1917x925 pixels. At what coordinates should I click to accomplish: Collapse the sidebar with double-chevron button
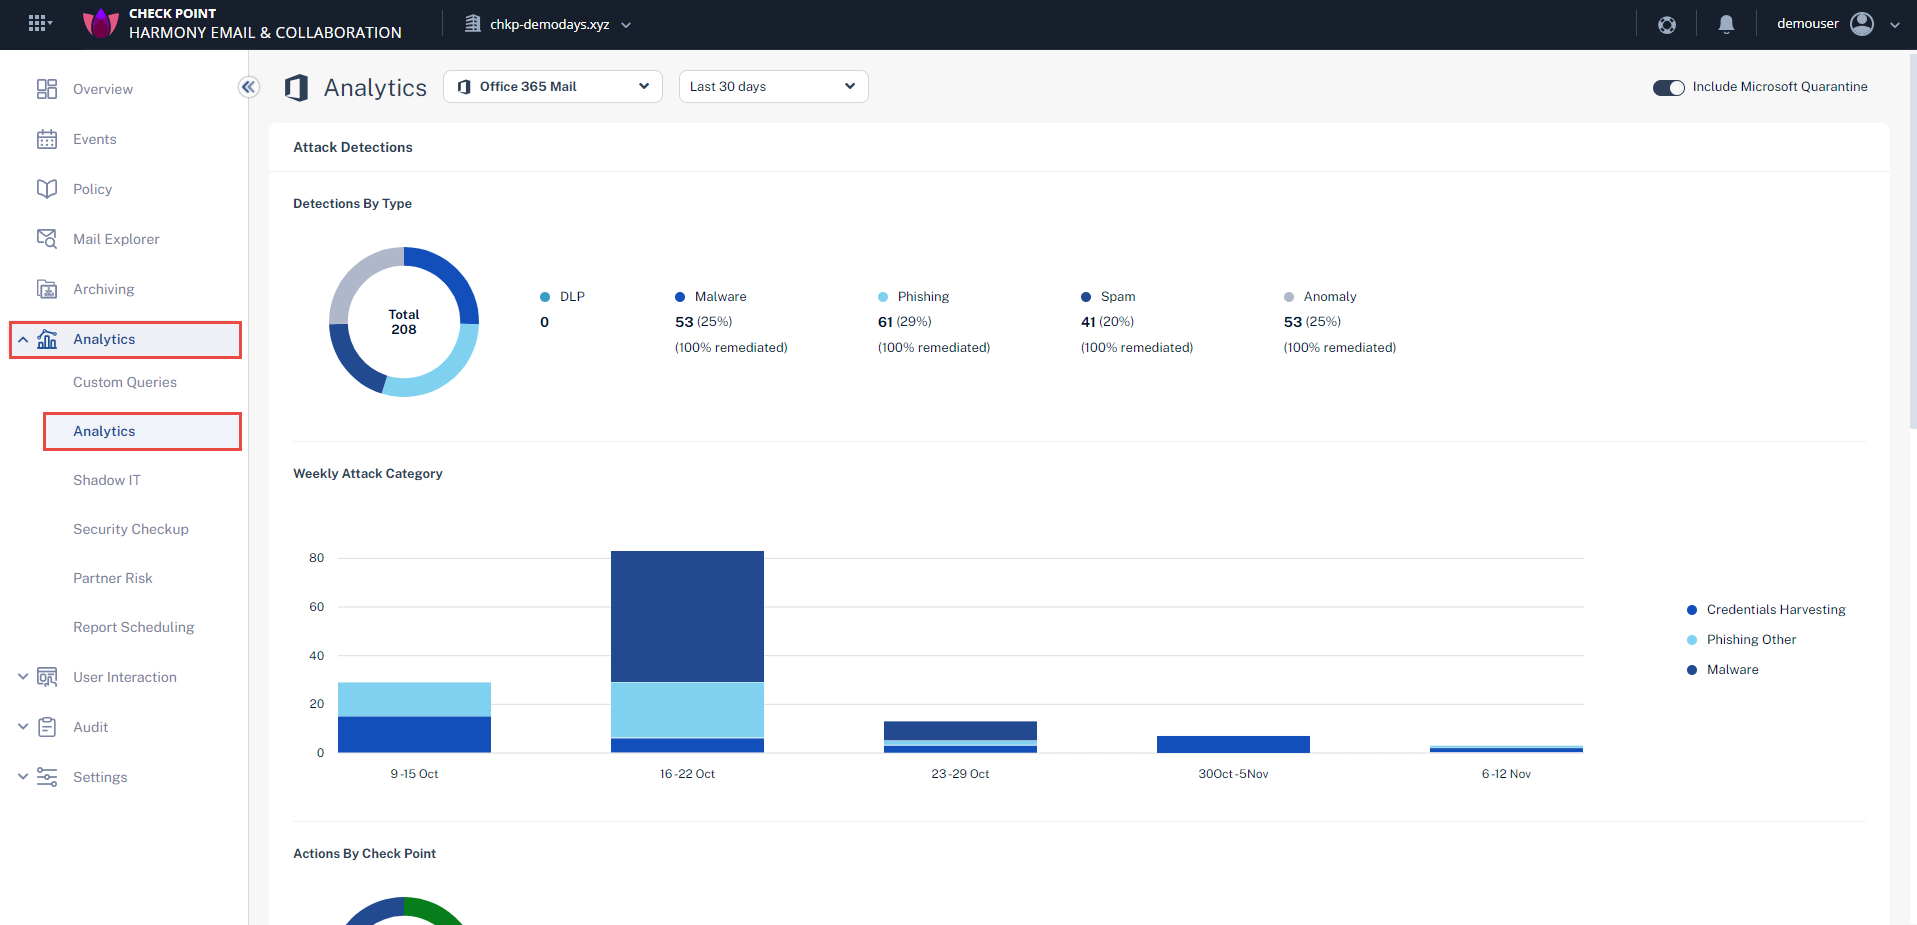pyautogui.click(x=249, y=87)
